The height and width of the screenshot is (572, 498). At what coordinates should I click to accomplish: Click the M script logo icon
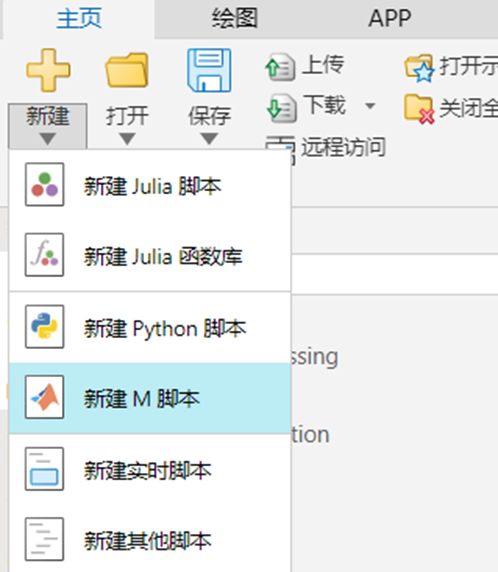45,397
